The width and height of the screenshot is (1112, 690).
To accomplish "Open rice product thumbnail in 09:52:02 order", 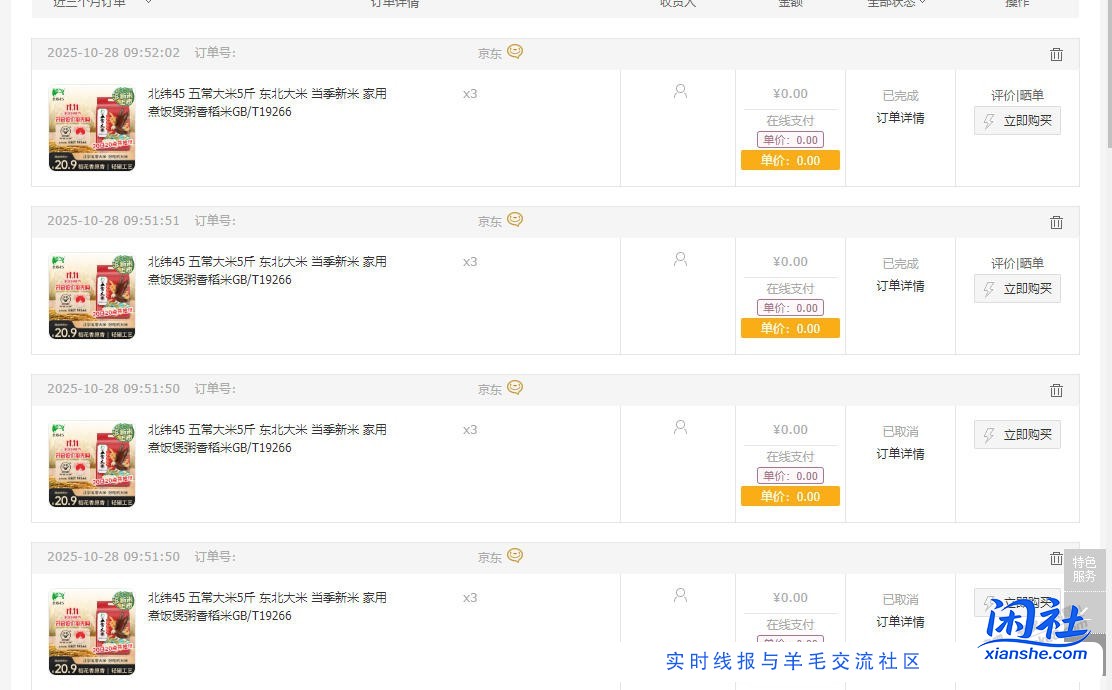I will coord(92,128).
